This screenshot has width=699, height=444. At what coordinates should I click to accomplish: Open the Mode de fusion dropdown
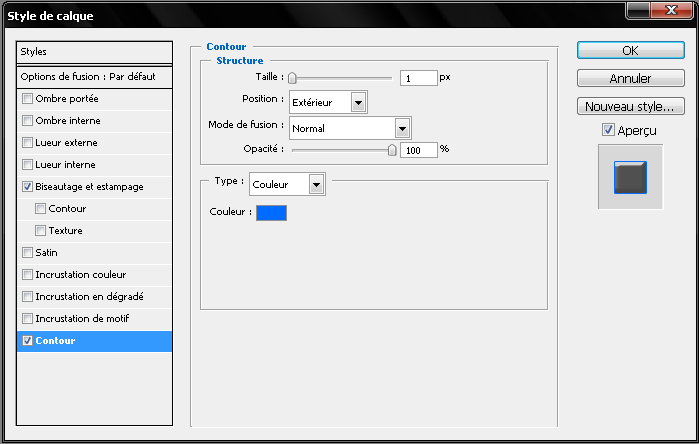tap(350, 128)
